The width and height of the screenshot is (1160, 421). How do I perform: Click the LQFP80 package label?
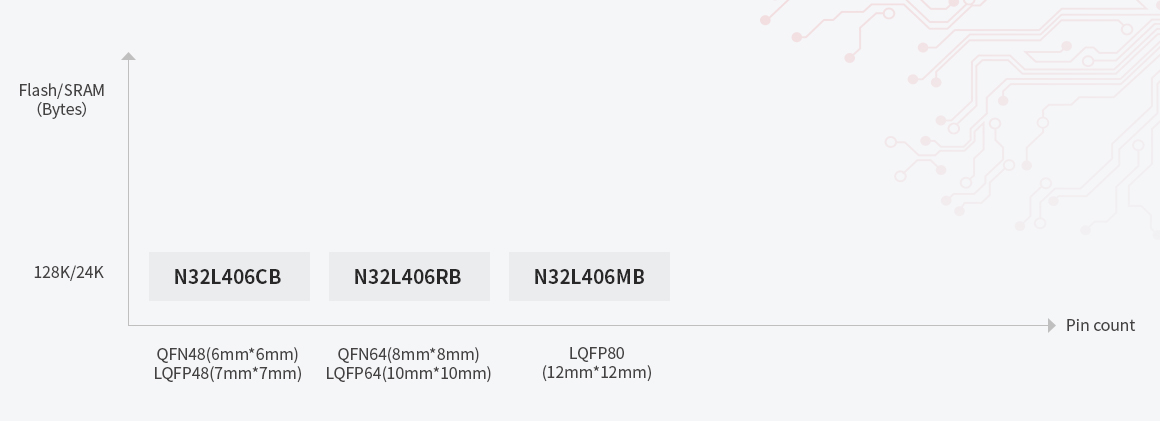(596, 353)
